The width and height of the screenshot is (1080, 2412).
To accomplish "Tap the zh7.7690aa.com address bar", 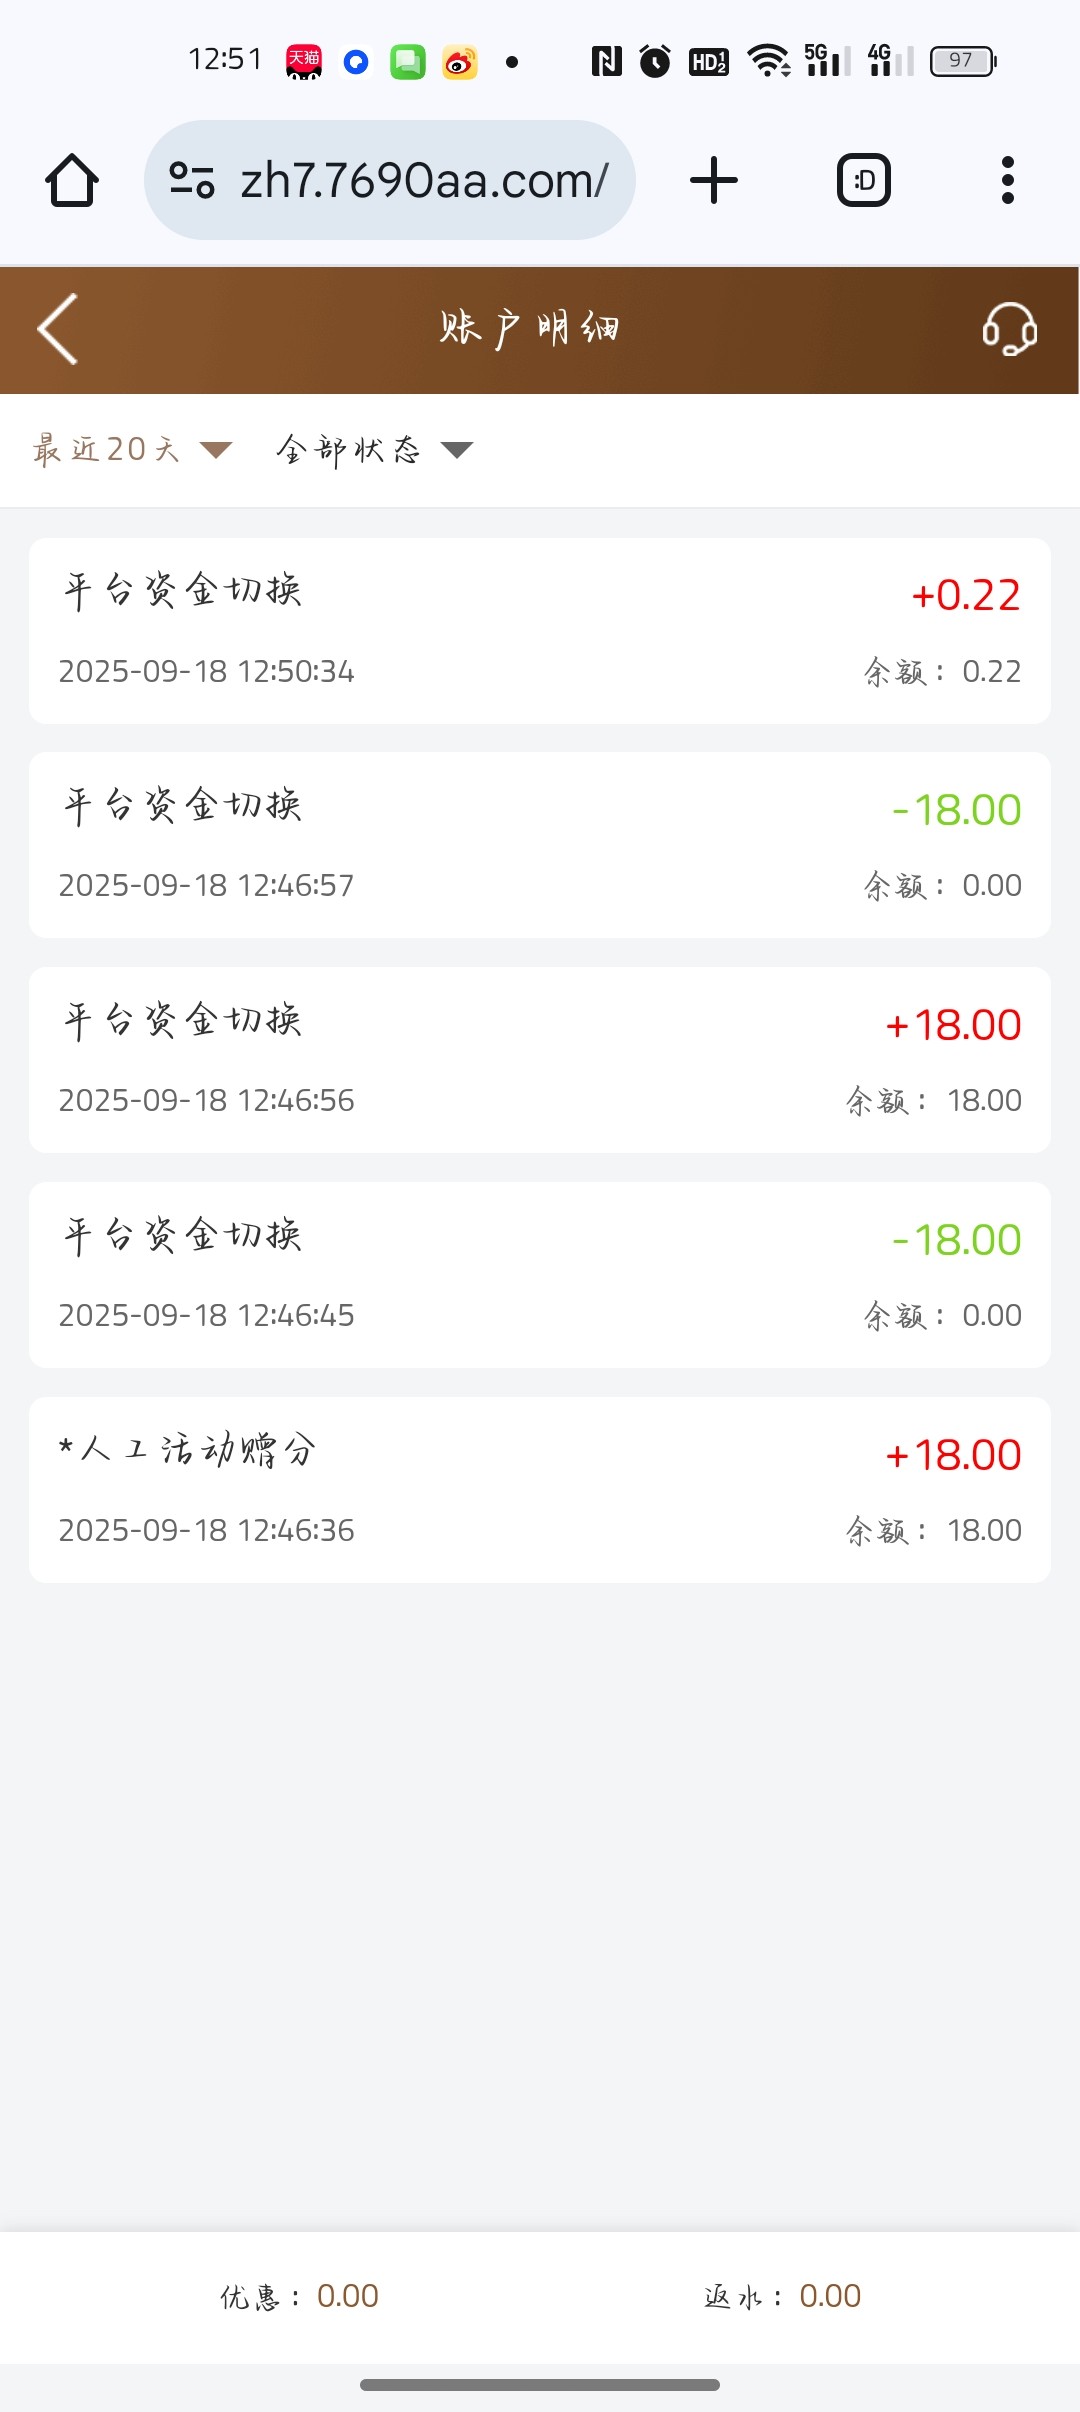I will point(424,181).
